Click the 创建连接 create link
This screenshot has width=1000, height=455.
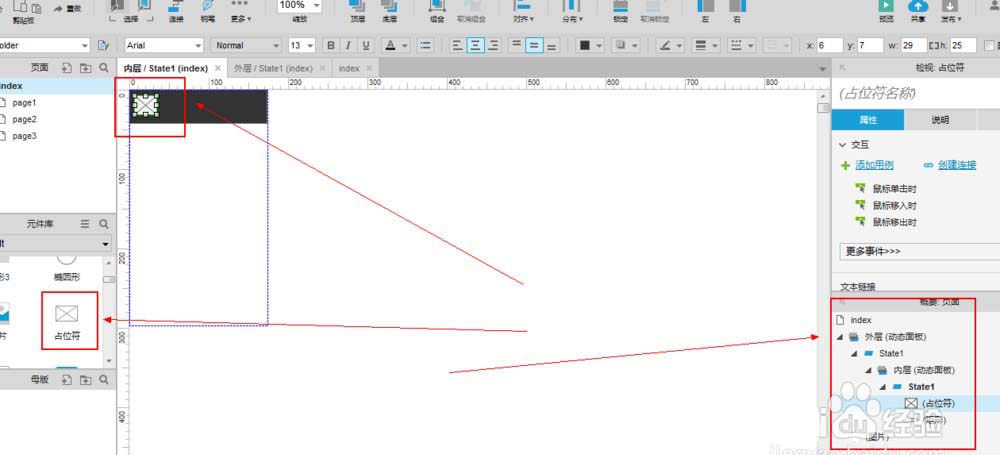[957, 165]
